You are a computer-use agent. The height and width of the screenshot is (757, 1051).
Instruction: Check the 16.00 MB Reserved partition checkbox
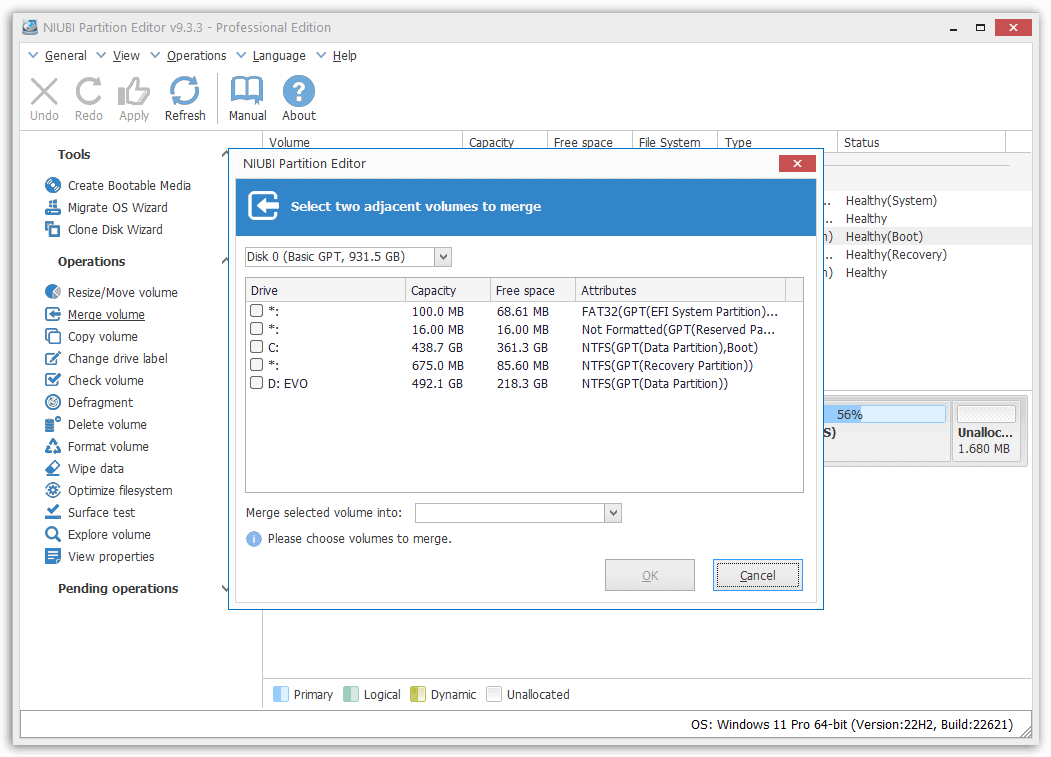pyautogui.click(x=256, y=329)
